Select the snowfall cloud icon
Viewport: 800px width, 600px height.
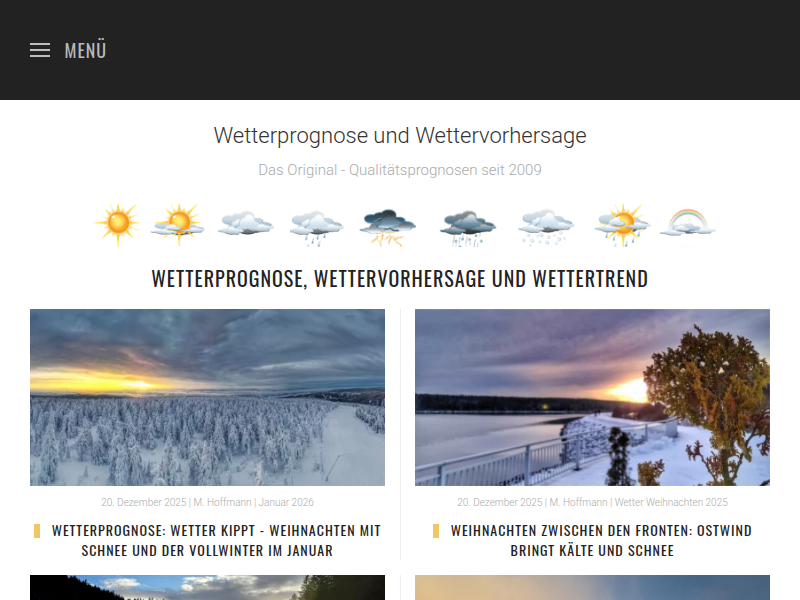tap(546, 227)
